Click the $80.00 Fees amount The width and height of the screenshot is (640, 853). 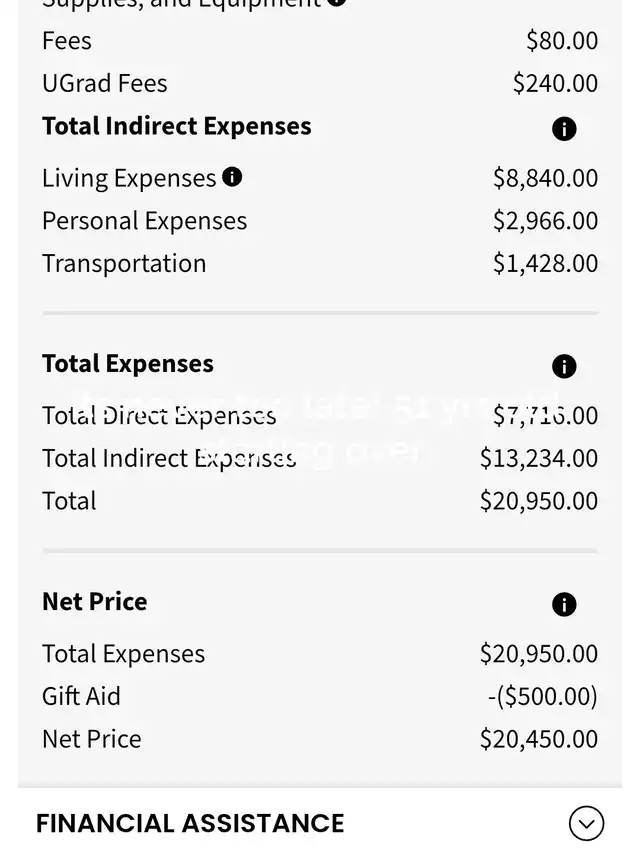point(561,41)
